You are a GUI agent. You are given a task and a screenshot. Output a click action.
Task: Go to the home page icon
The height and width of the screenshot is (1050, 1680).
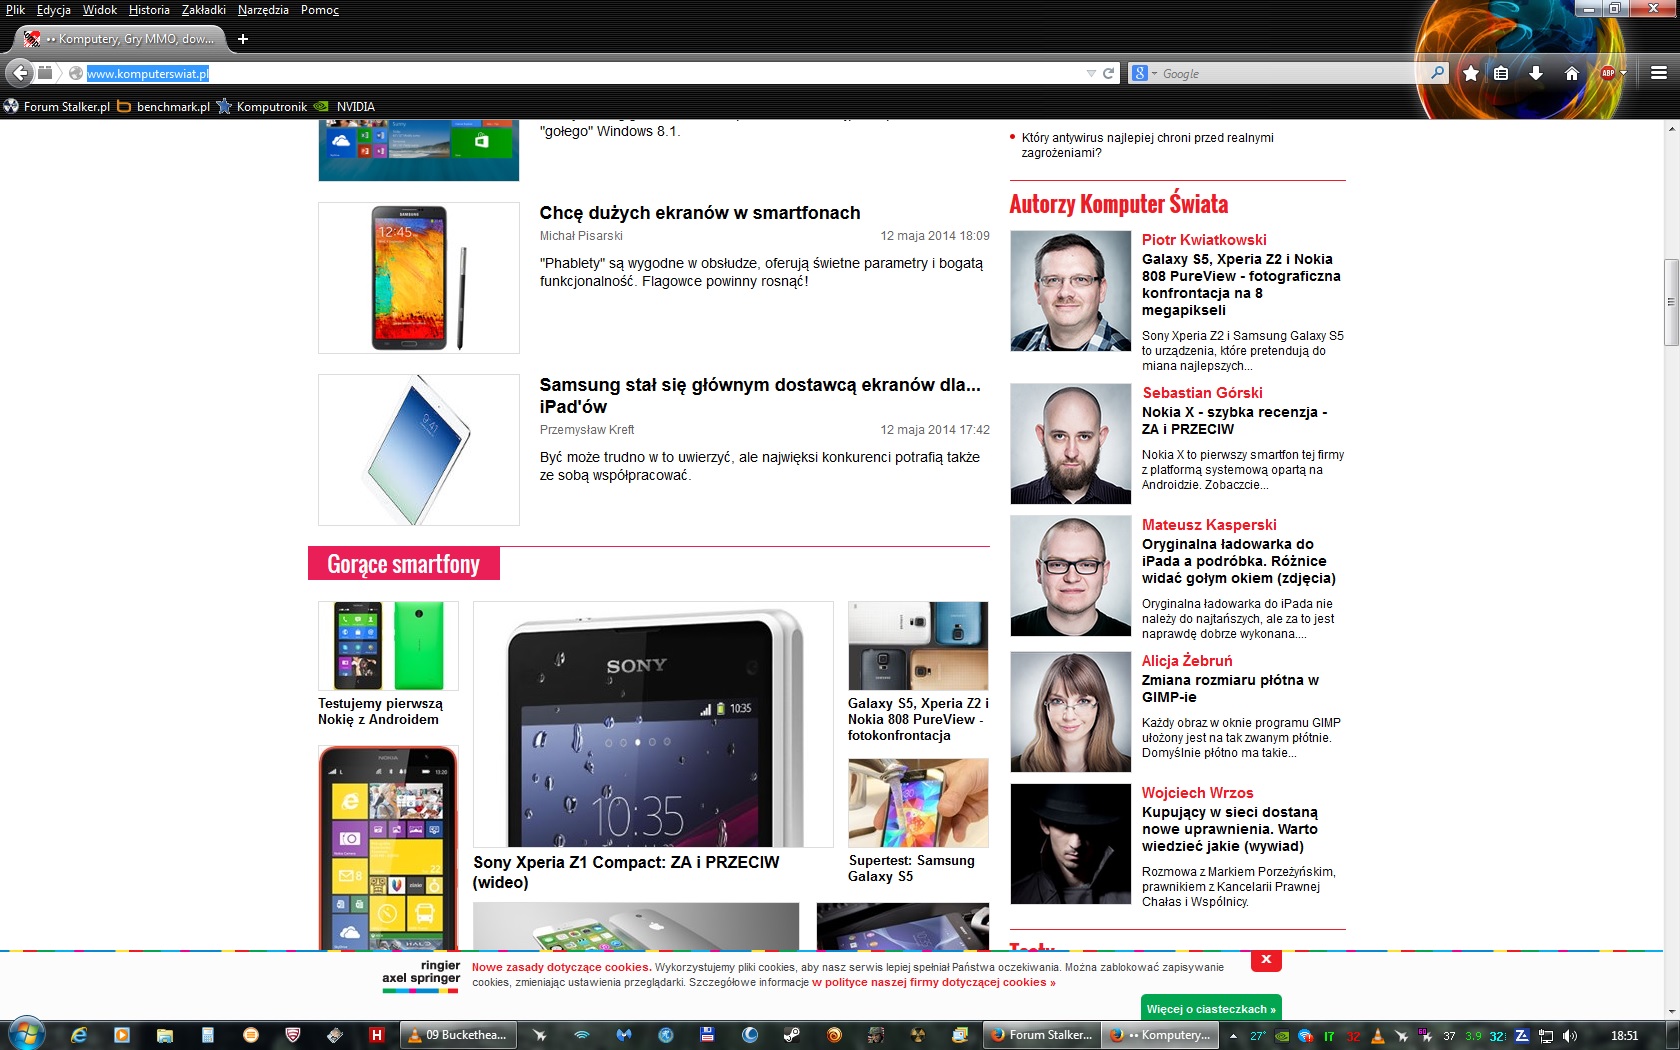pos(1571,73)
